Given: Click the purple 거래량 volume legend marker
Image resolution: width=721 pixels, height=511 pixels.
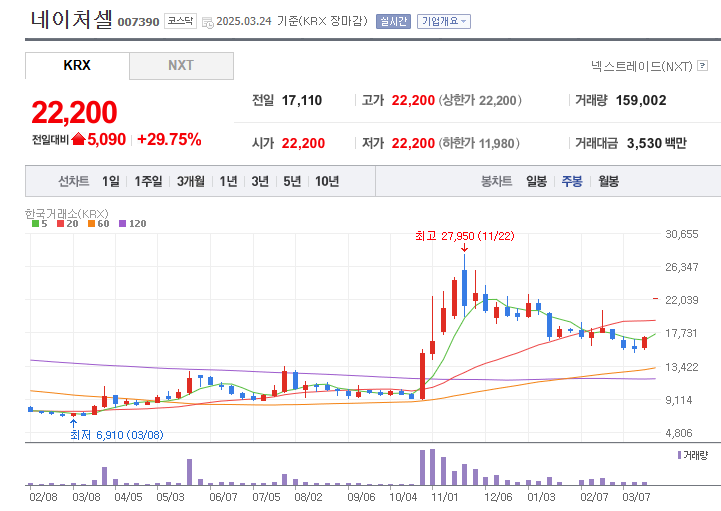Looking at the screenshot, I should click(679, 455).
